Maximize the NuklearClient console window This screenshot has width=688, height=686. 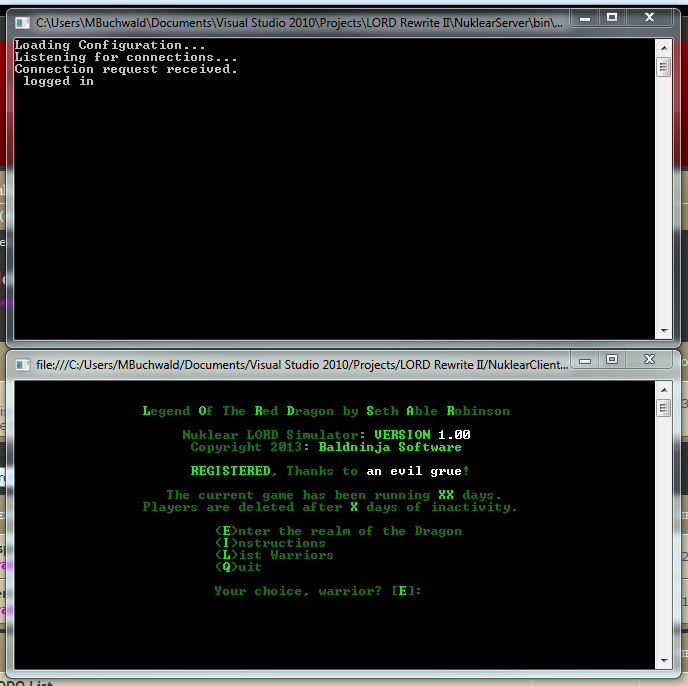(612, 360)
